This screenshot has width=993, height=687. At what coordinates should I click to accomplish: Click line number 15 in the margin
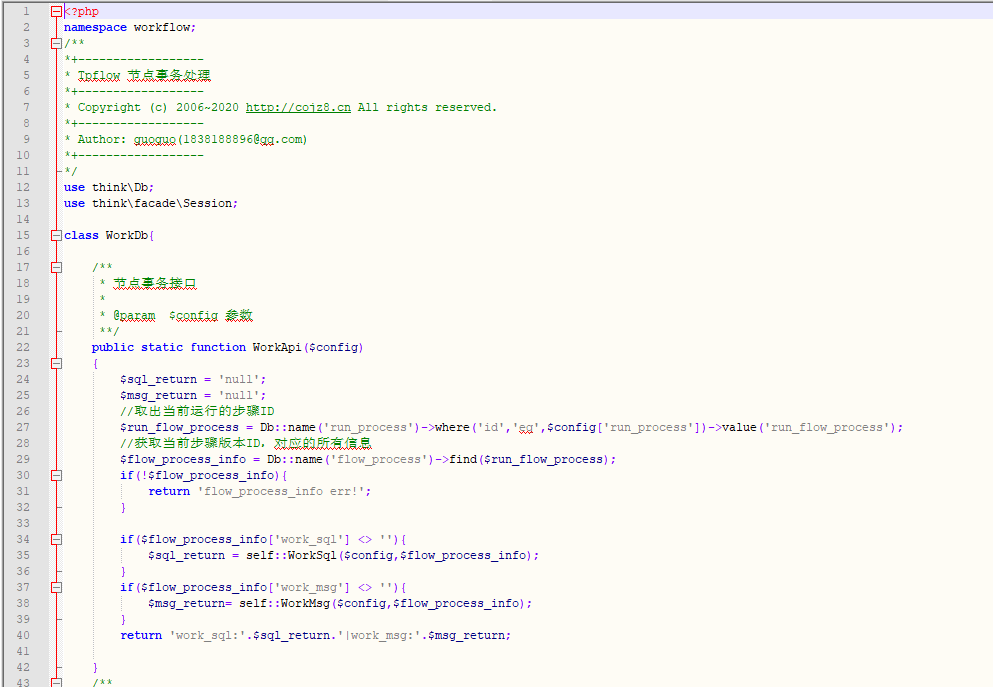[x=24, y=235]
